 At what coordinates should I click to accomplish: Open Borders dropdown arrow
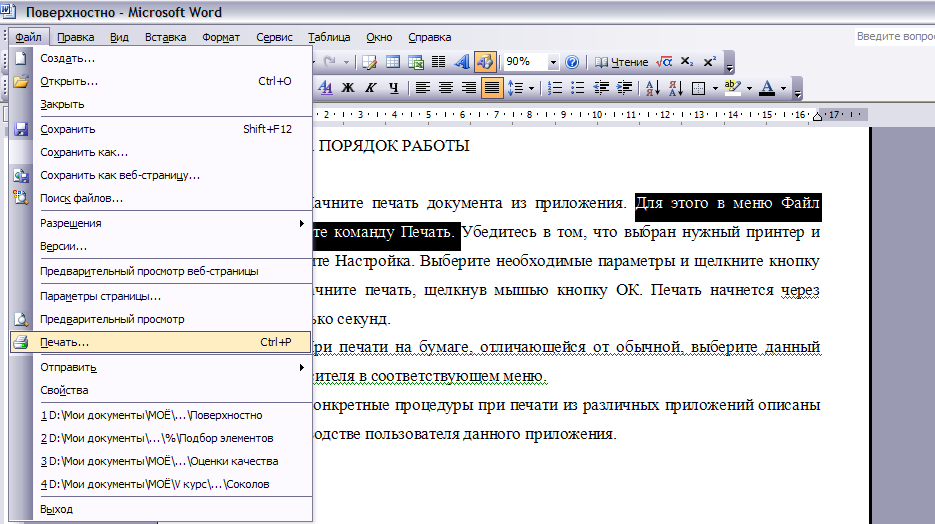click(x=715, y=89)
